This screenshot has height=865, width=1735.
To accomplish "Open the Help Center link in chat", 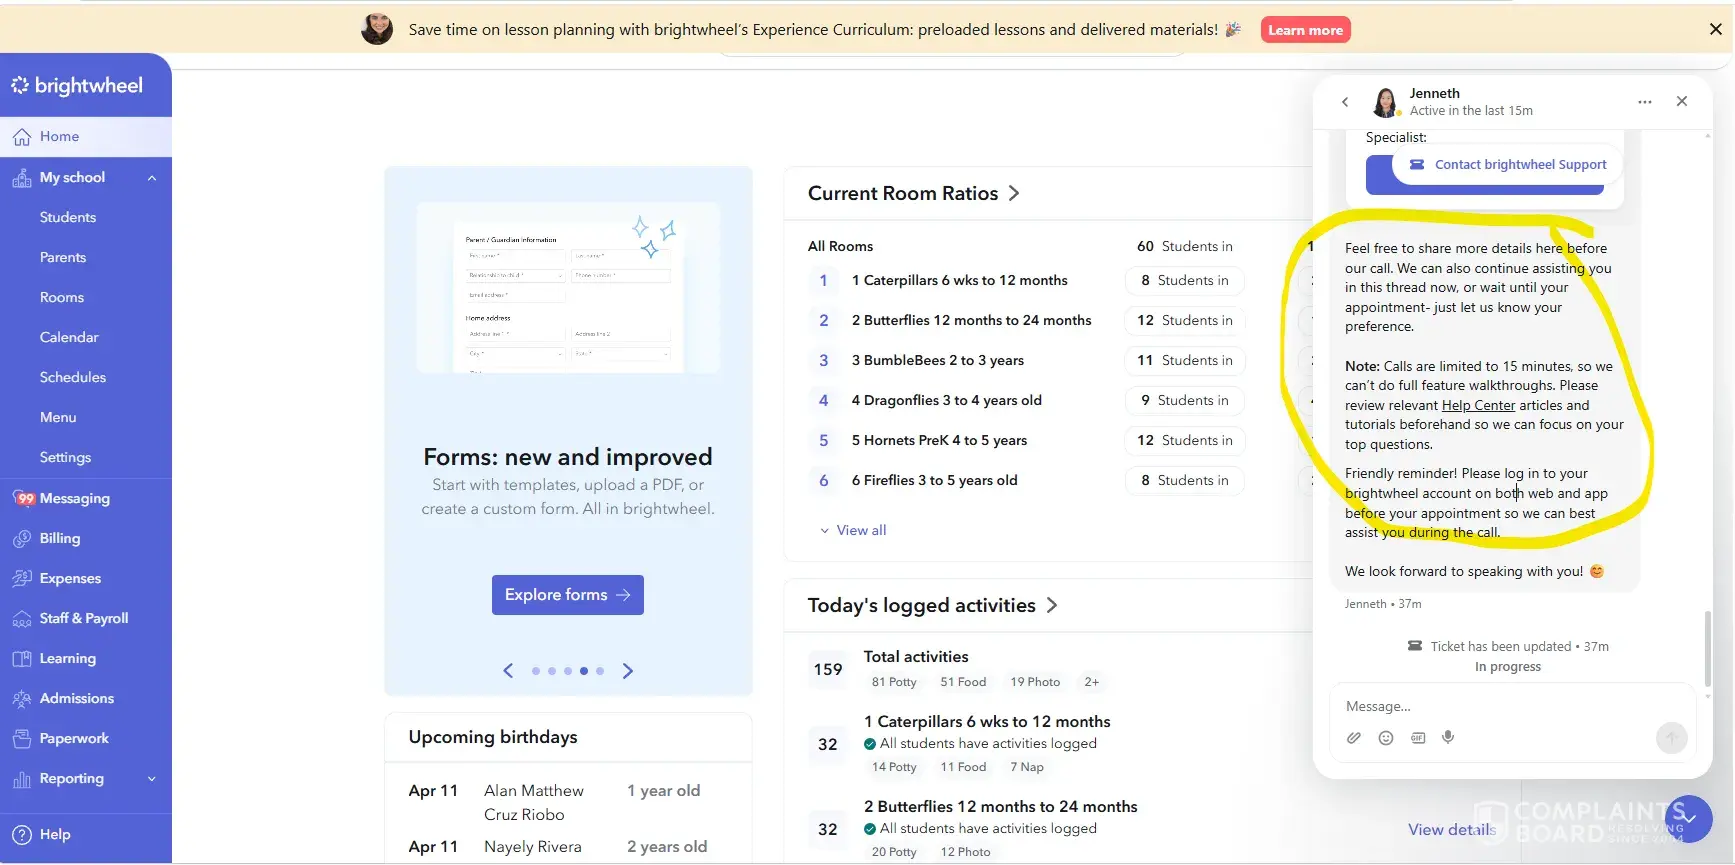I will pyautogui.click(x=1478, y=405).
